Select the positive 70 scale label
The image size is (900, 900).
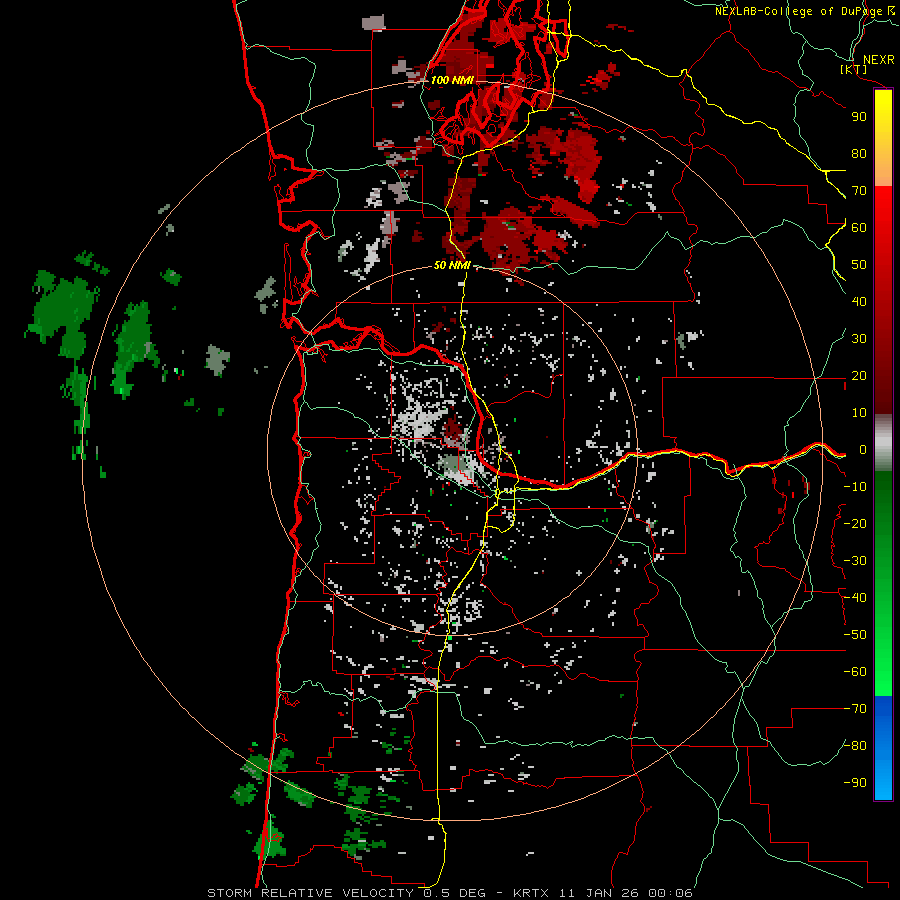859,191
